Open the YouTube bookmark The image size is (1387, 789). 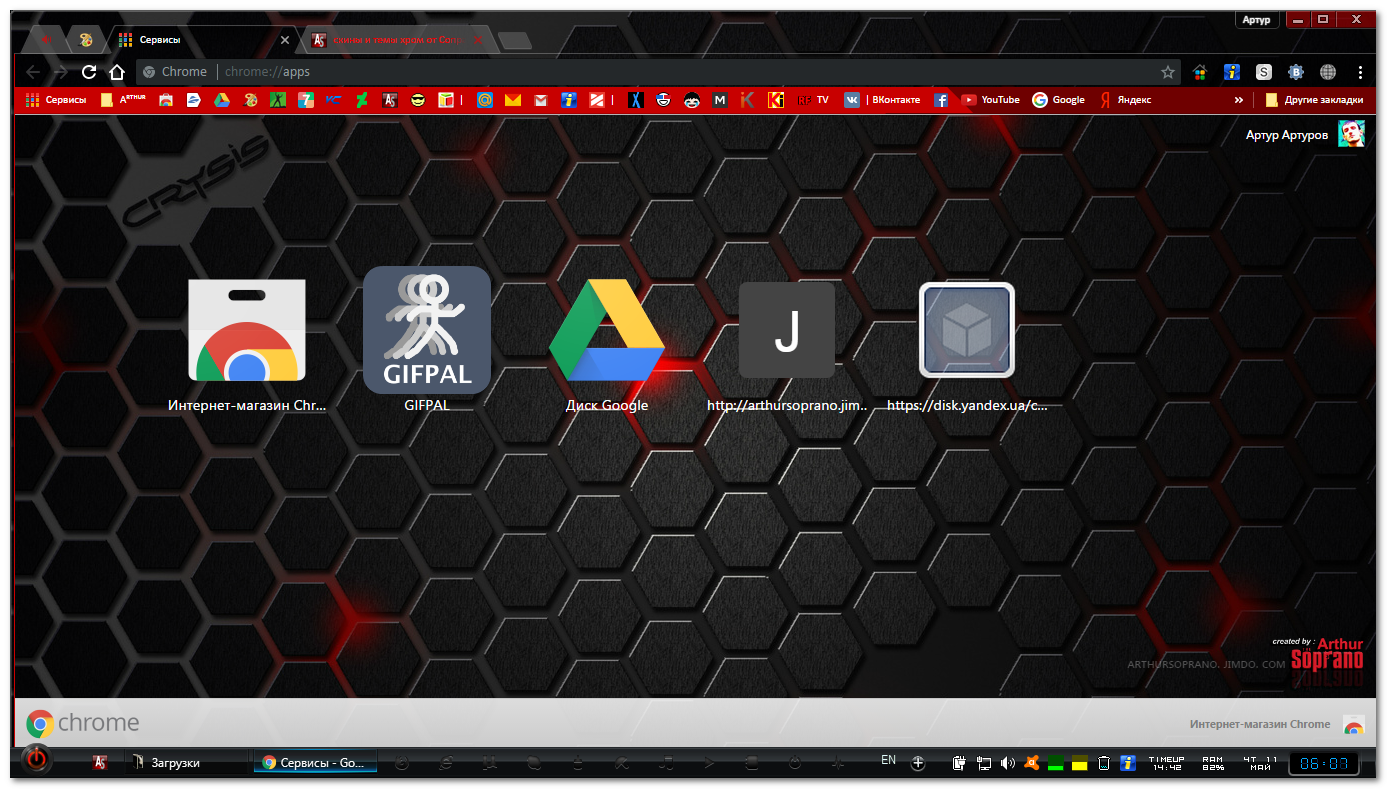(991, 100)
